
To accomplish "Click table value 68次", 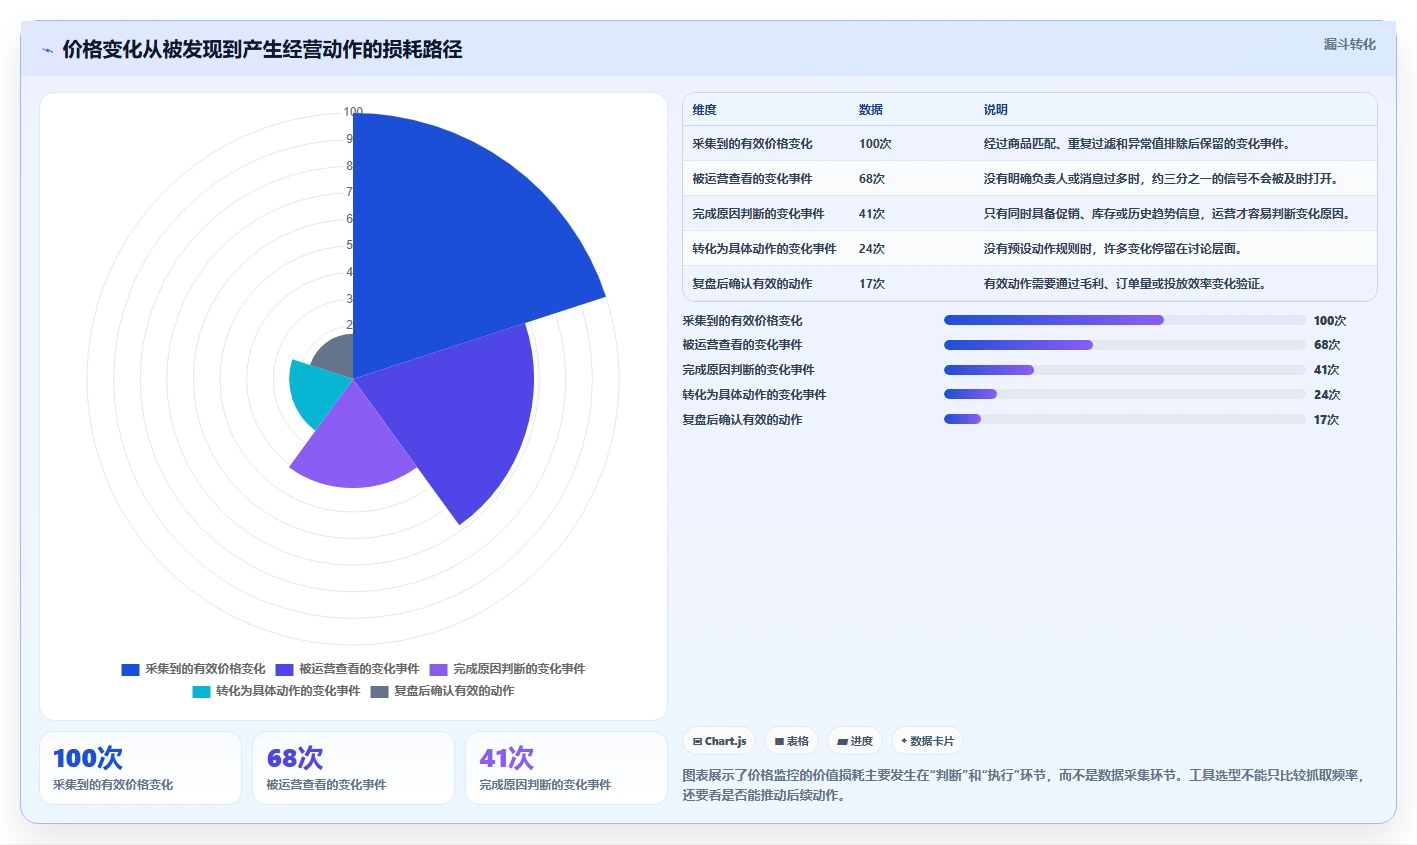I will click(872, 179).
